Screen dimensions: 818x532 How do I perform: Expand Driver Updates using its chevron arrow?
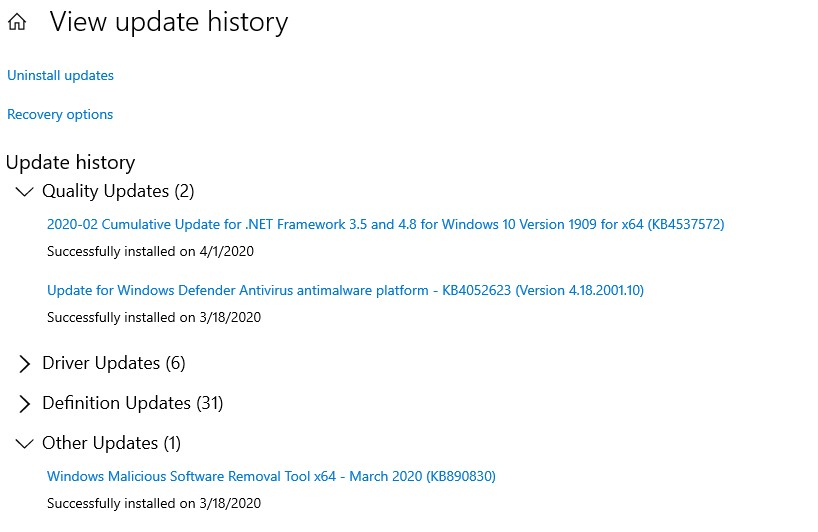click(x=24, y=364)
